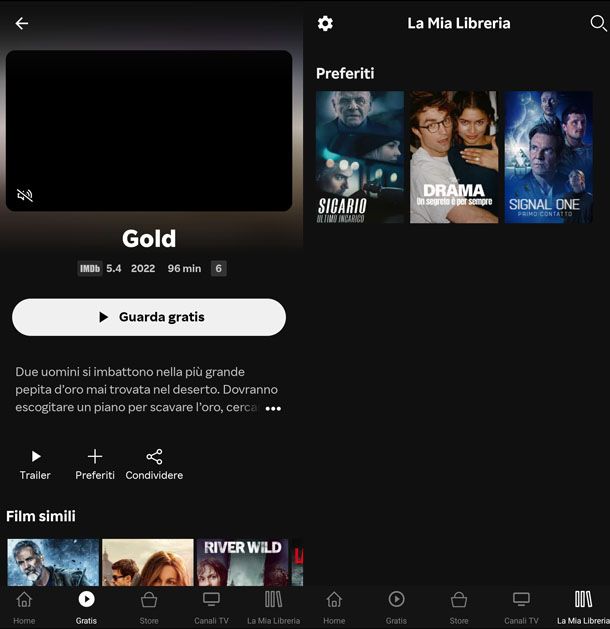Unmute the trailer preview sound
This screenshot has height=629, width=610.
click(24, 195)
